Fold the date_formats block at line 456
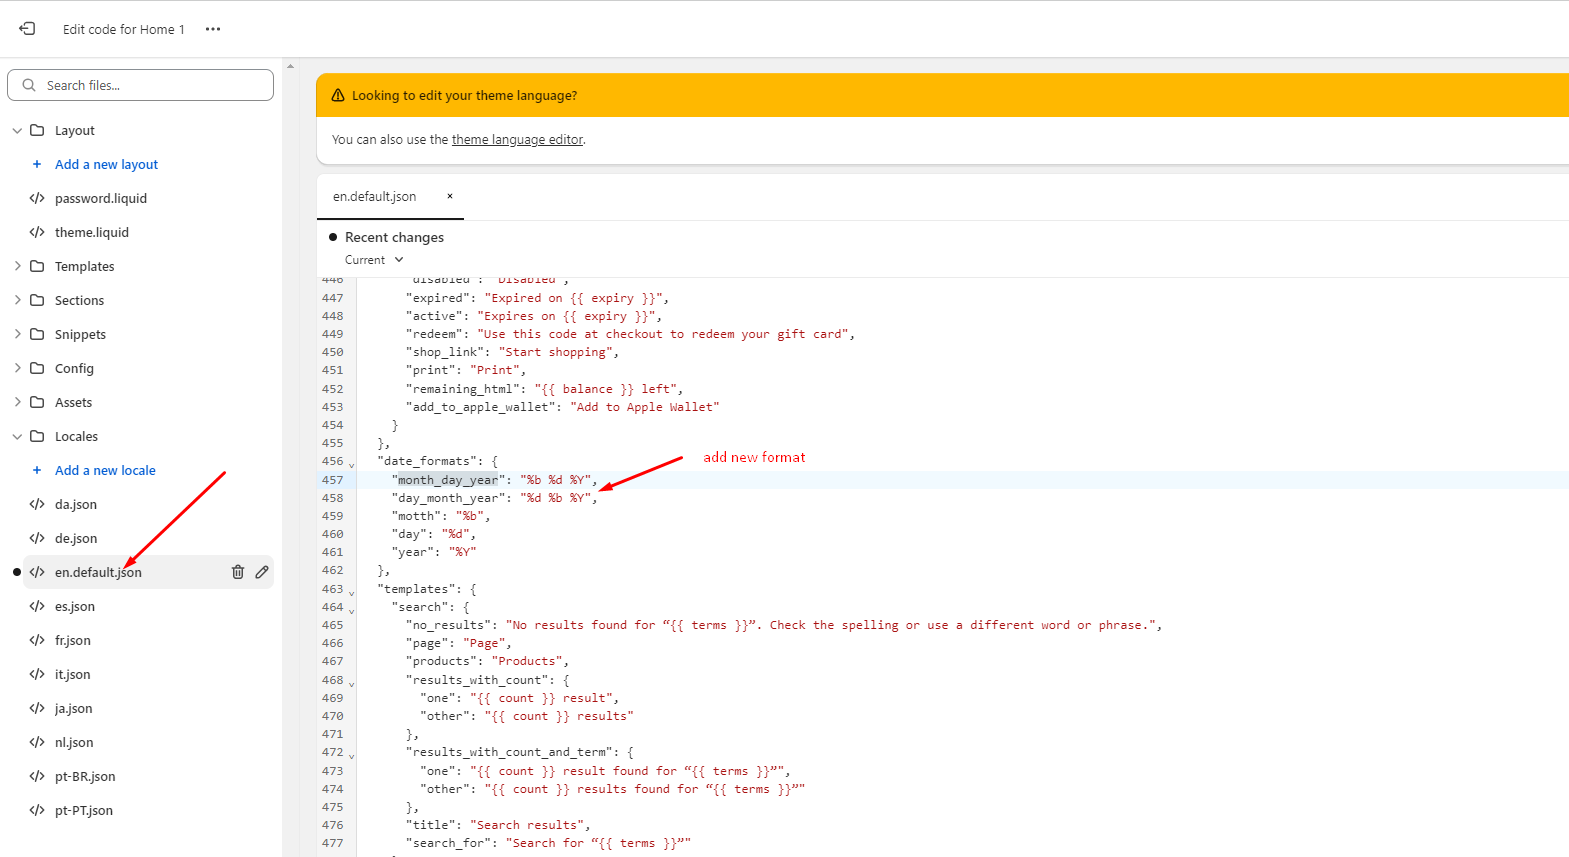Viewport: 1569px width, 857px height. 351,464
